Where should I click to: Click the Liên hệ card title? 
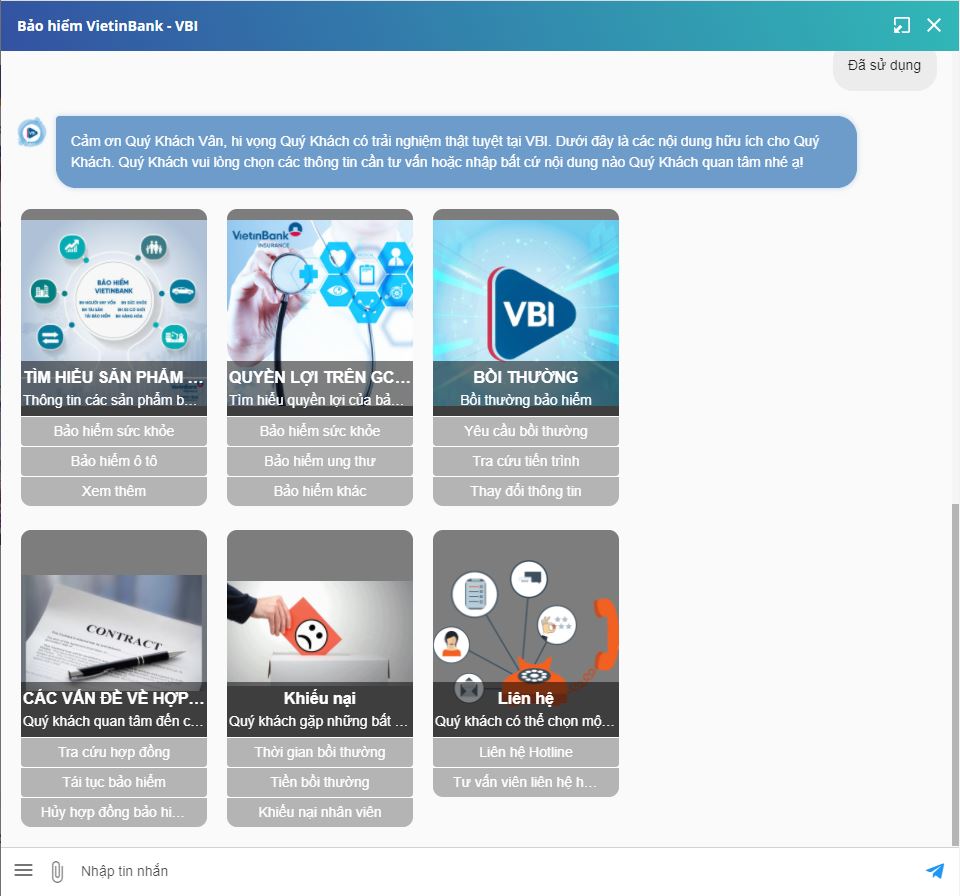point(526,698)
